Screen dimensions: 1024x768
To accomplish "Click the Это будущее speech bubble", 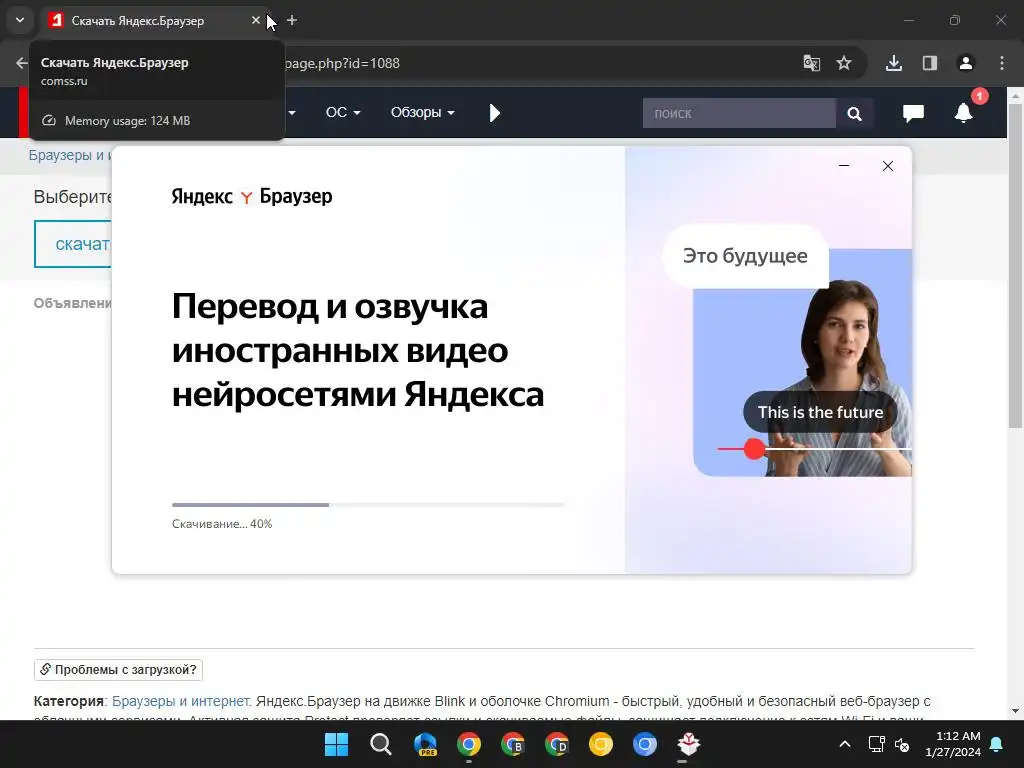I will pos(745,256).
